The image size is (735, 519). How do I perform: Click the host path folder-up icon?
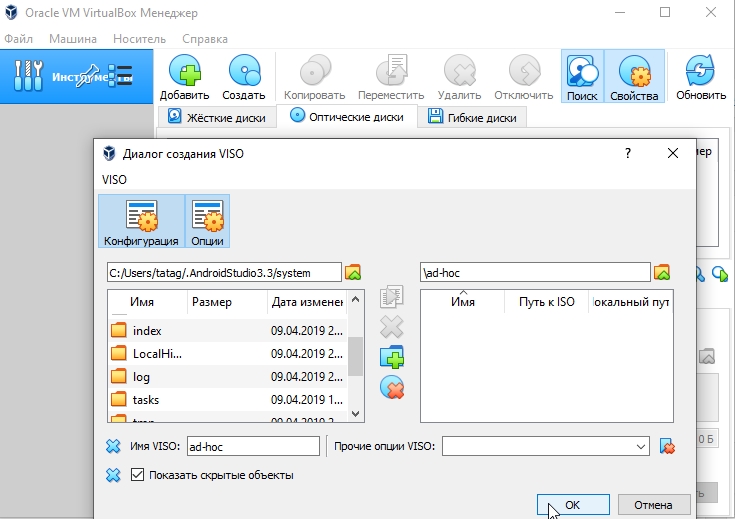[x=353, y=272]
